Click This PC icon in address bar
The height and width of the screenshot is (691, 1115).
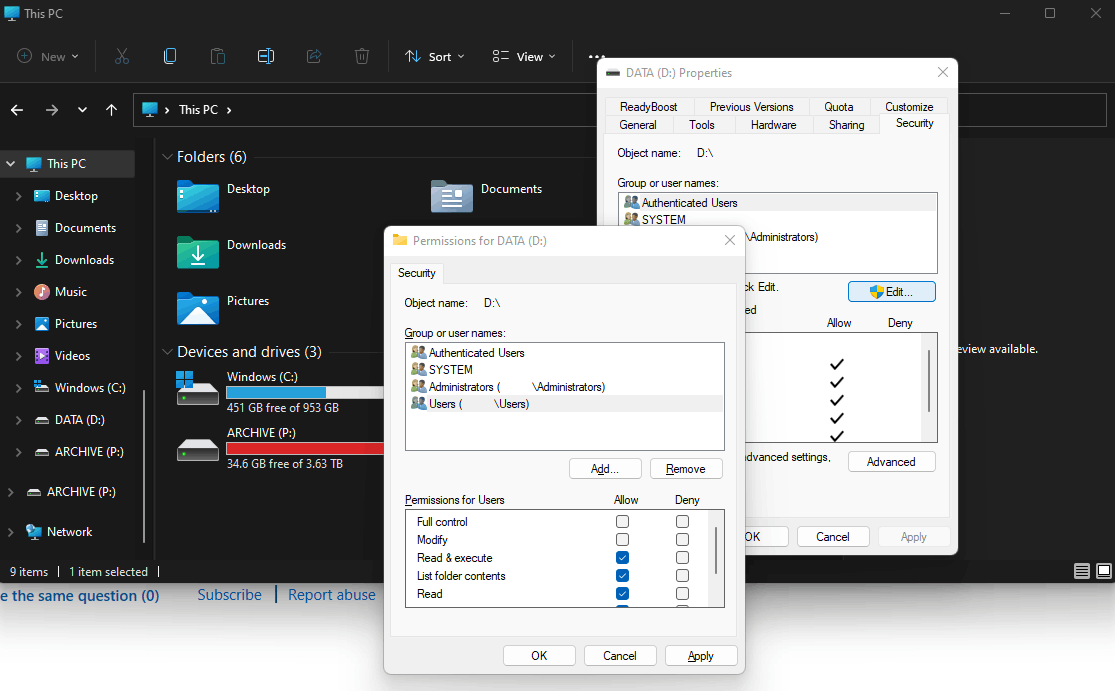pos(149,109)
